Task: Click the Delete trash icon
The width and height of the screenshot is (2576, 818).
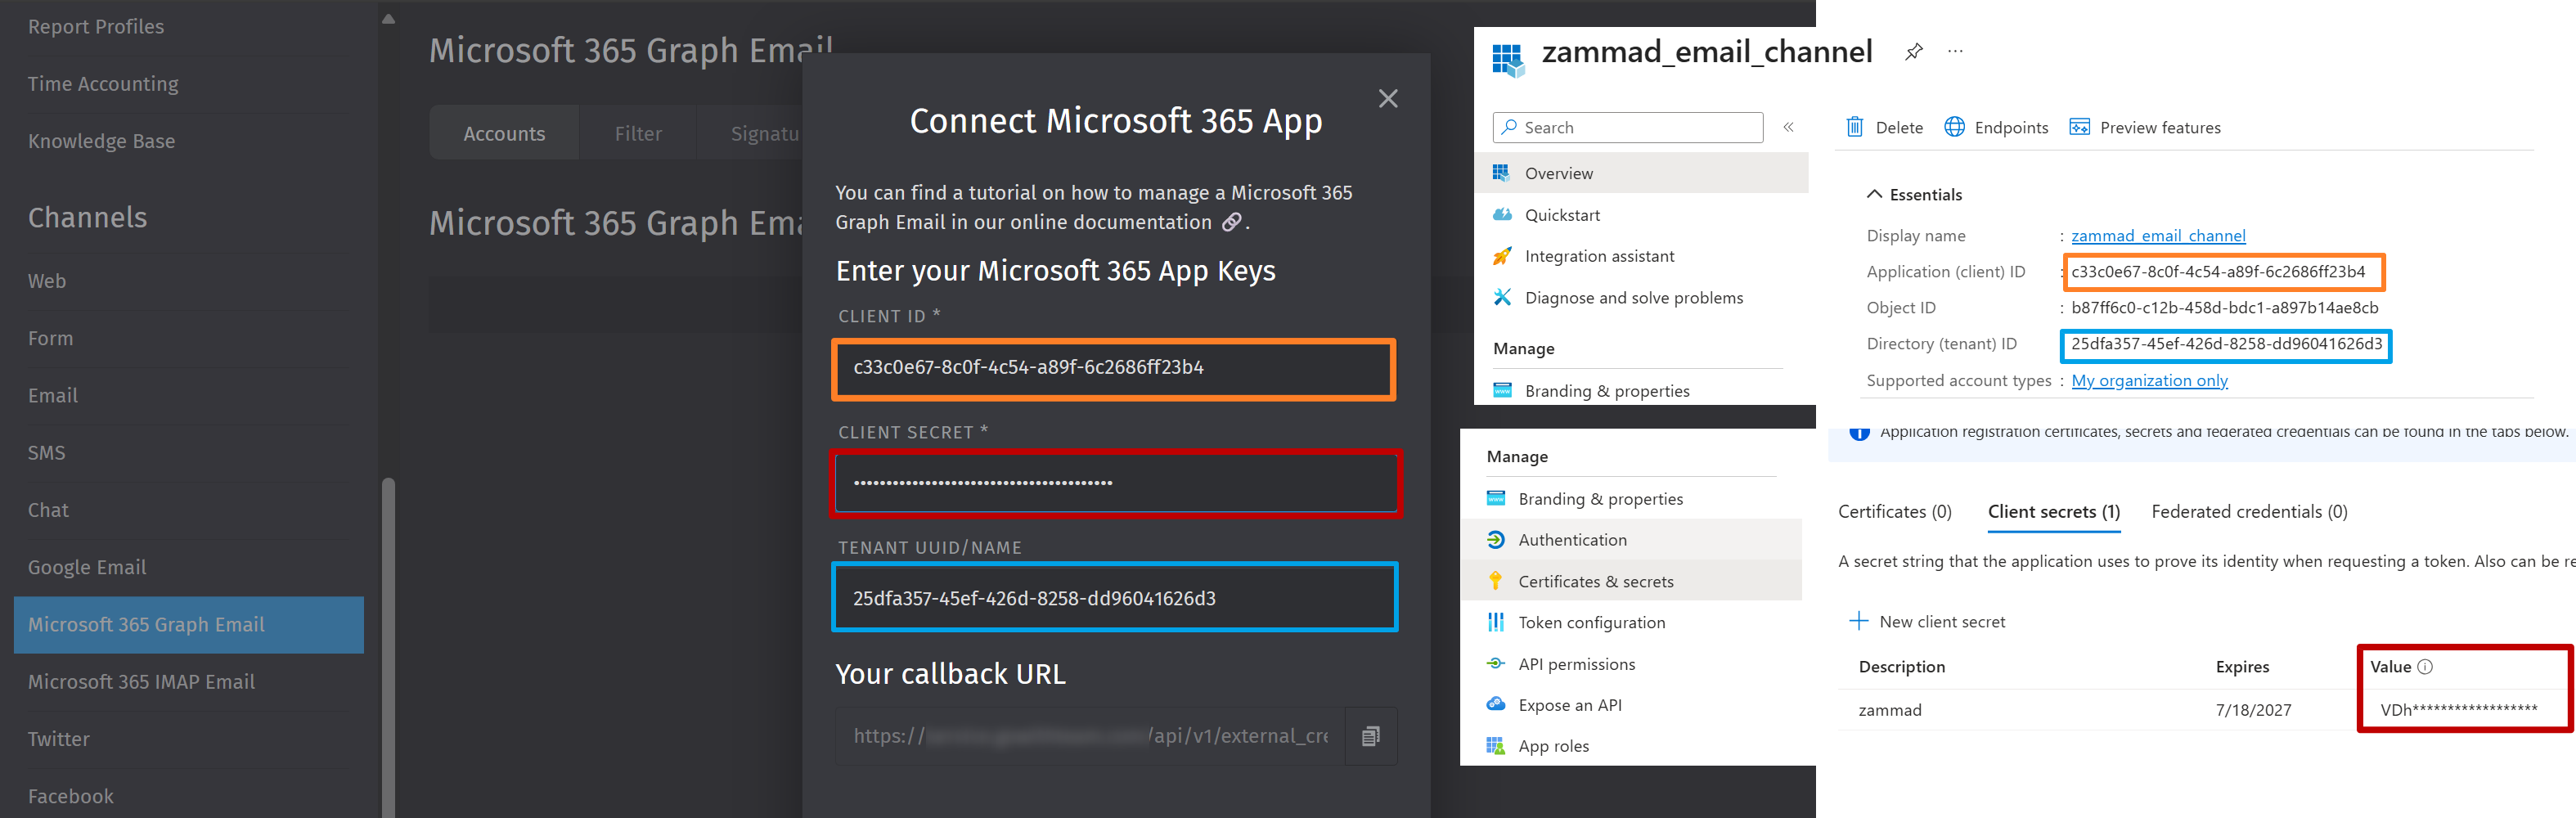Action: point(1855,127)
